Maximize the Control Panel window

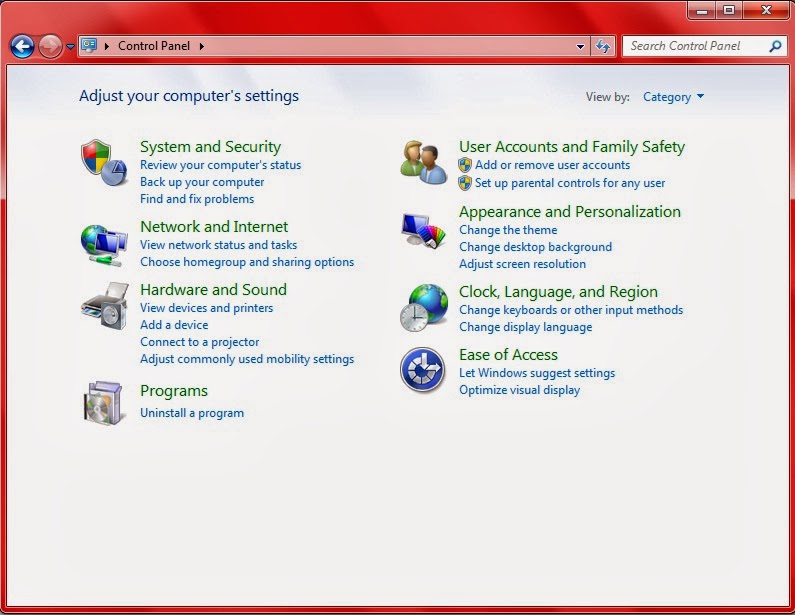pos(729,11)
